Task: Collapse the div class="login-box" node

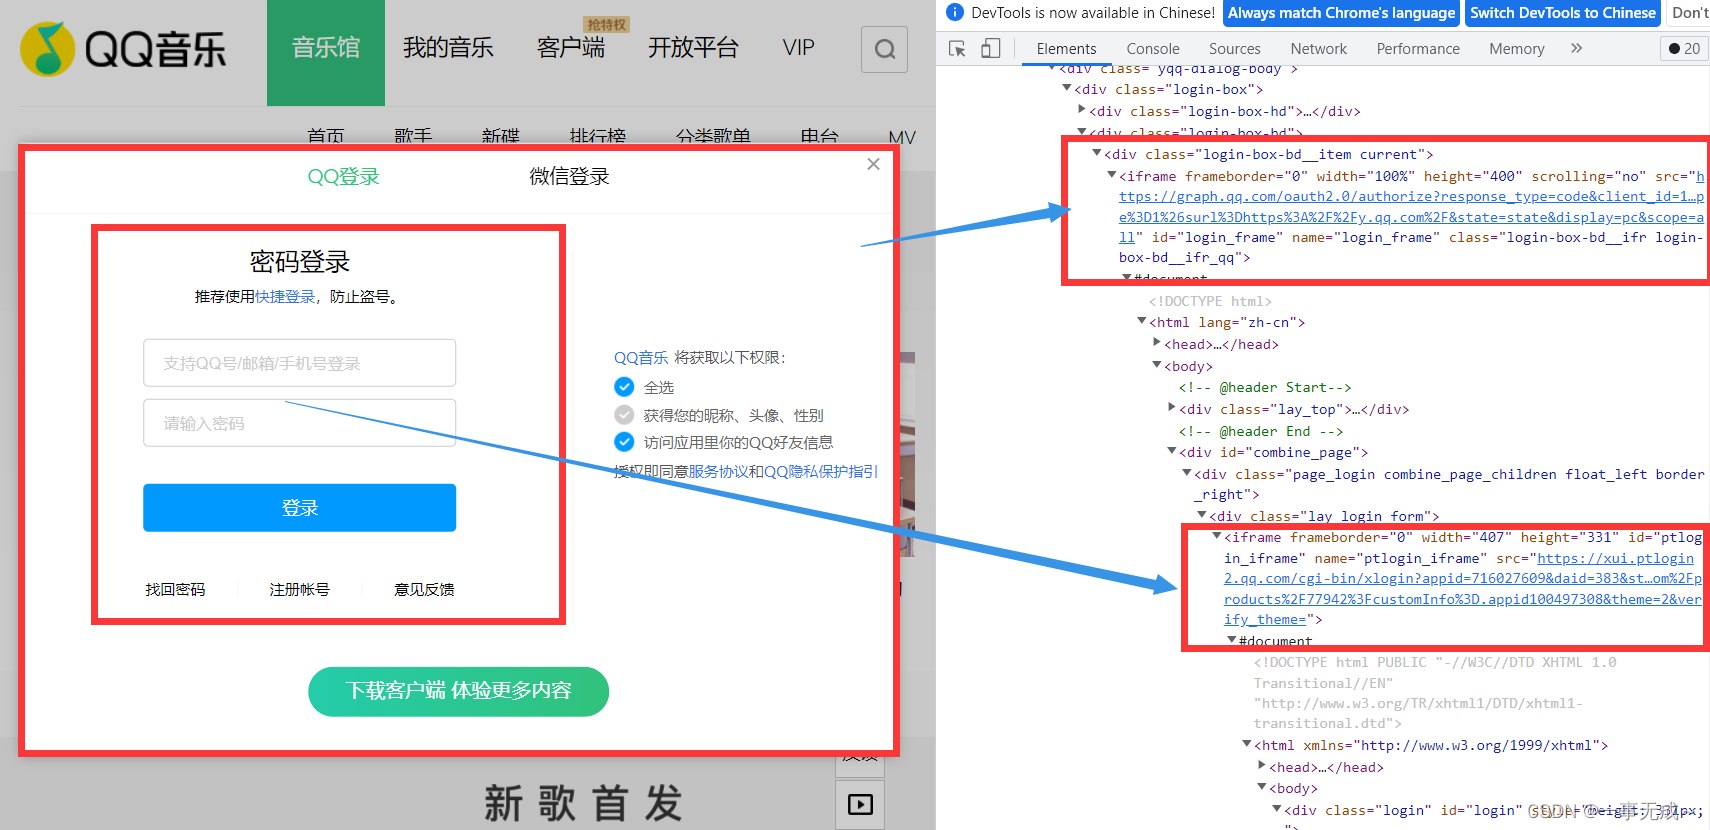Action: point(1066,89)
